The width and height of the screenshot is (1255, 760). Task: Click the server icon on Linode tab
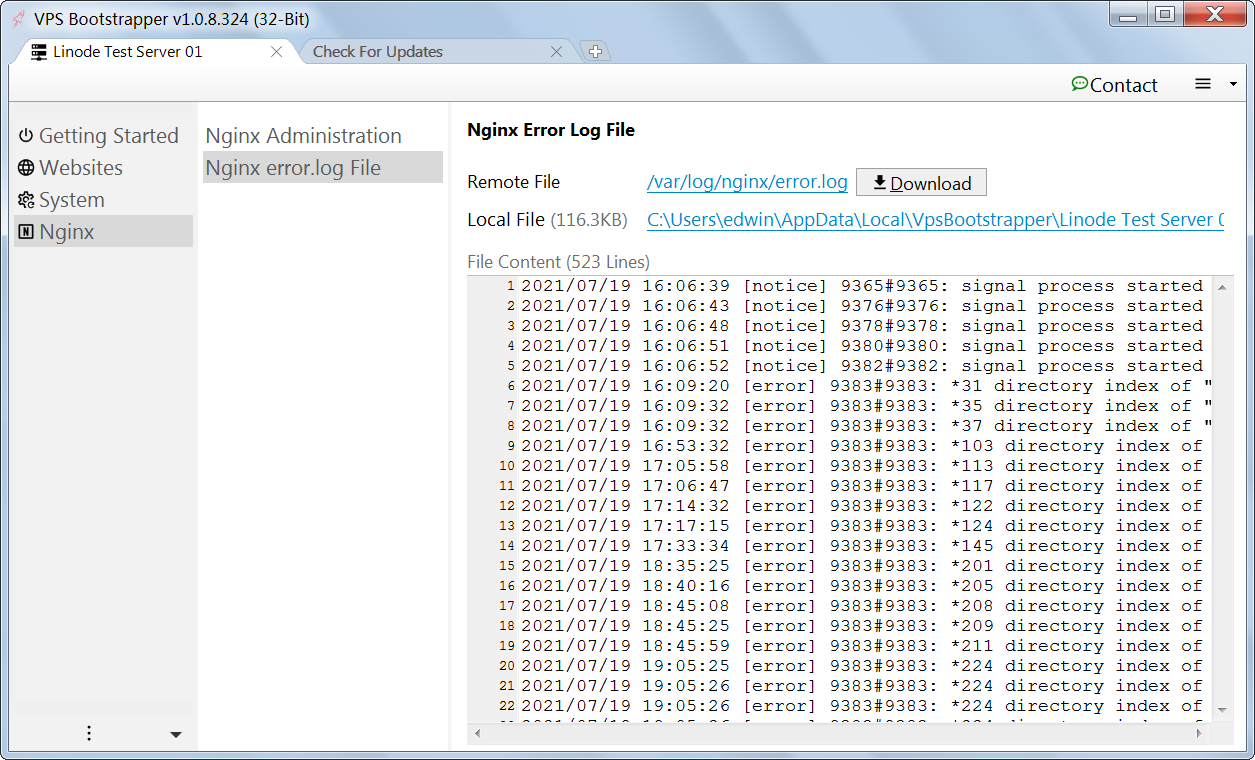[37, 50]
